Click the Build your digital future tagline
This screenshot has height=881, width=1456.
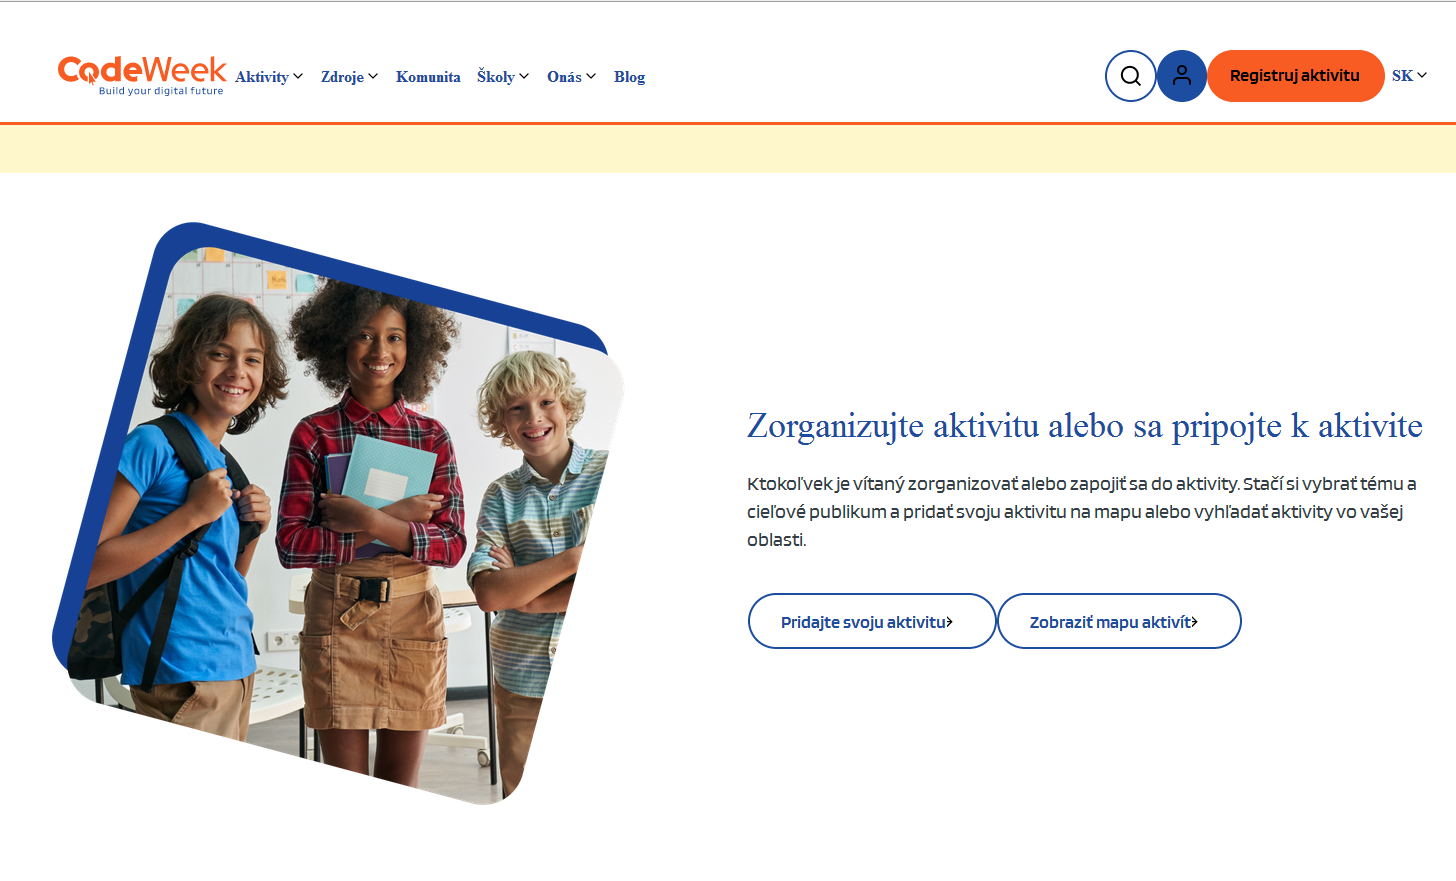[161, 91]
